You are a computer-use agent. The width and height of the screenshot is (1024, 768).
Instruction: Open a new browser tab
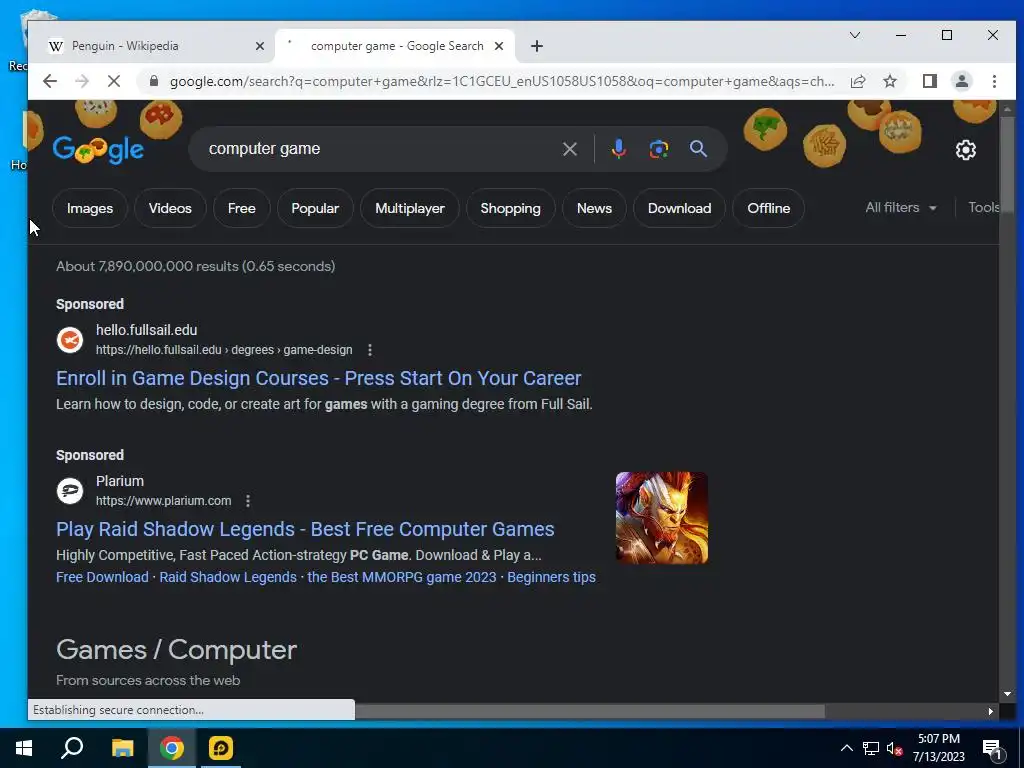pos(536,46)
